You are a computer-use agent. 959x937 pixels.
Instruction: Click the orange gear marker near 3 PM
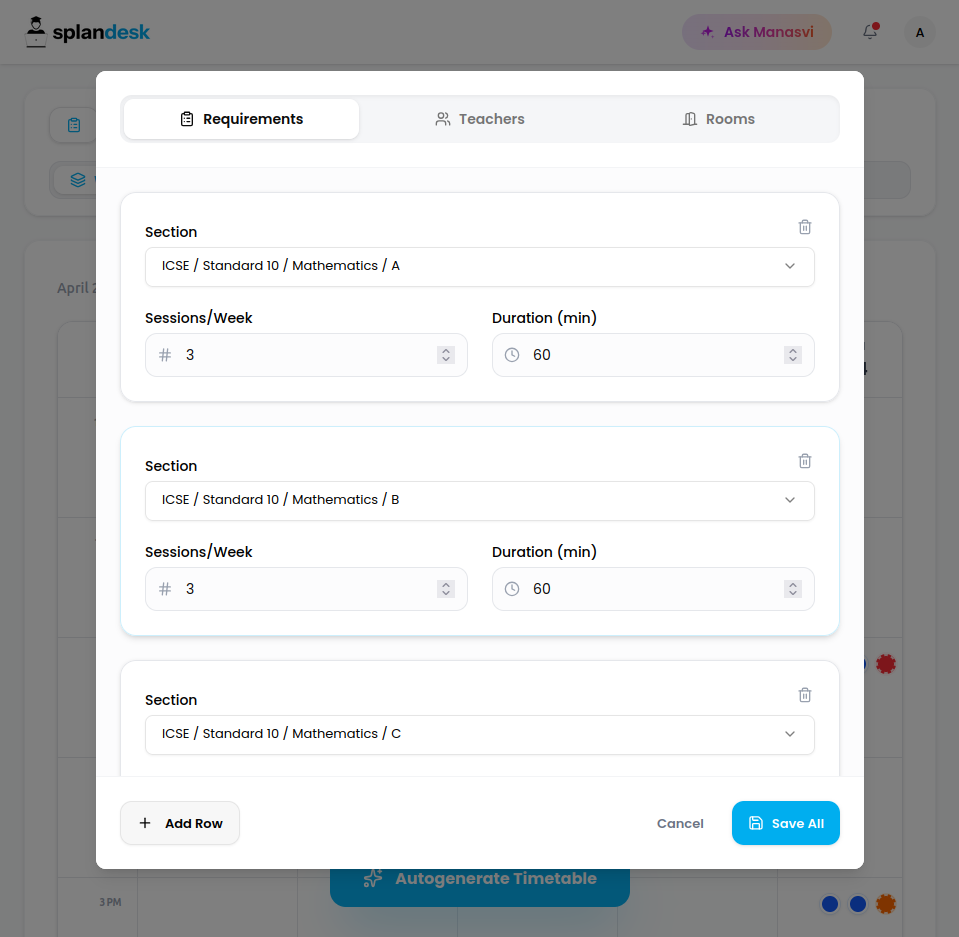(x=886, y=903)
